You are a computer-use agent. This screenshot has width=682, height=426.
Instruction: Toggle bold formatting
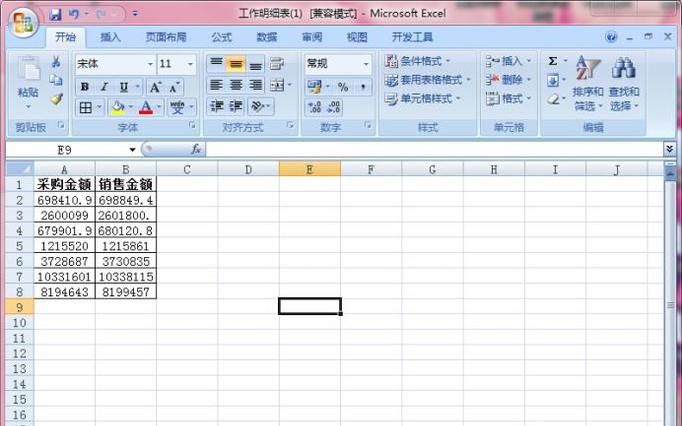point(85,87)
